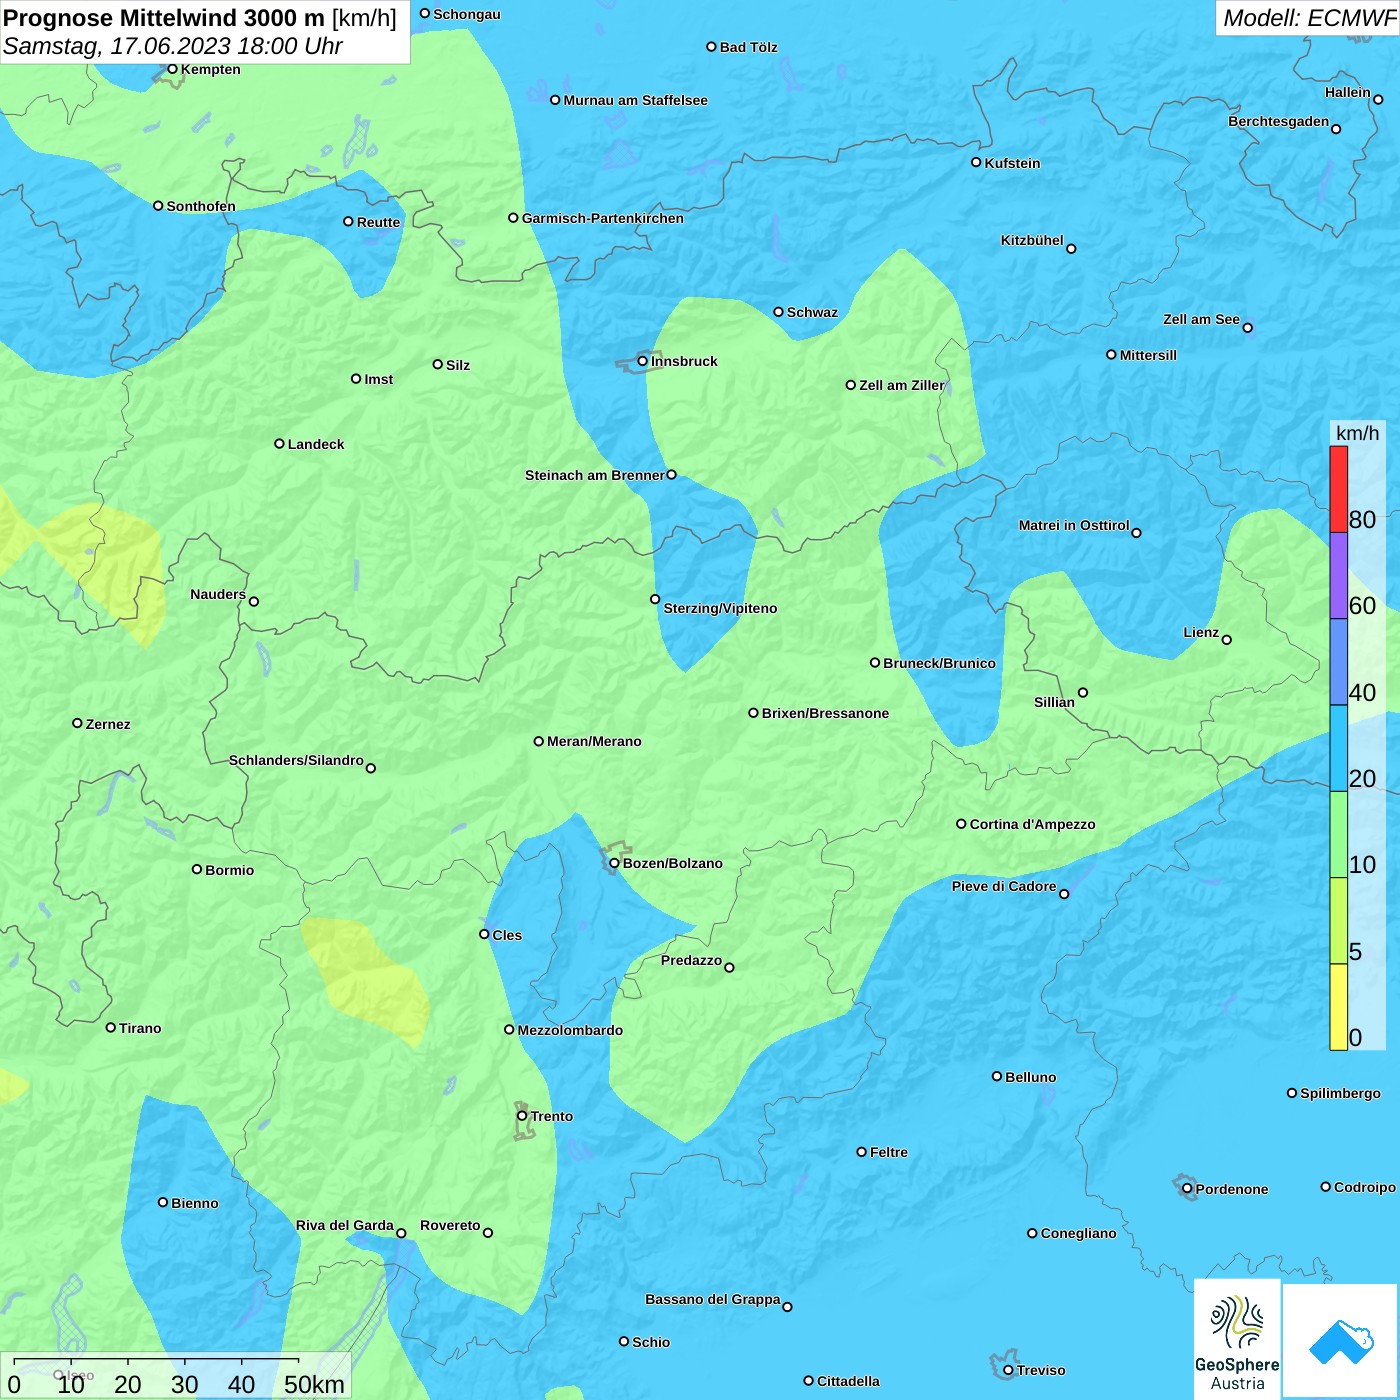Click the Bad Tölz location dot
This screenshot has width=1400, height=1400.
click(711, 47)
